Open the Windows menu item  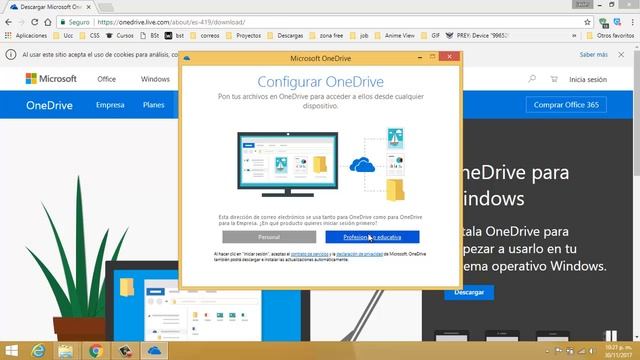click(x=155, y=79)
